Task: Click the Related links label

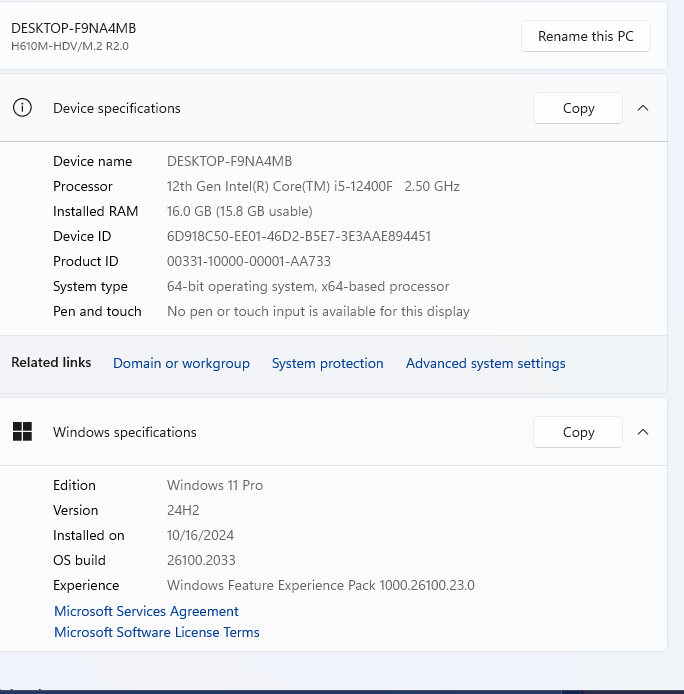Action: point(51,362)
